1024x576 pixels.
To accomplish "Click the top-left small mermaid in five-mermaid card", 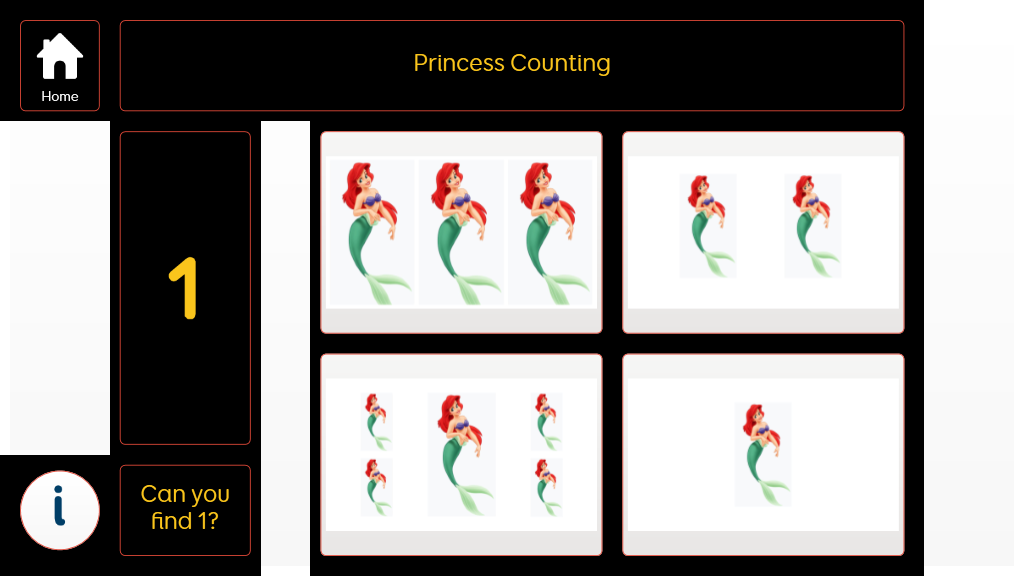I will [x=376, y=422].
